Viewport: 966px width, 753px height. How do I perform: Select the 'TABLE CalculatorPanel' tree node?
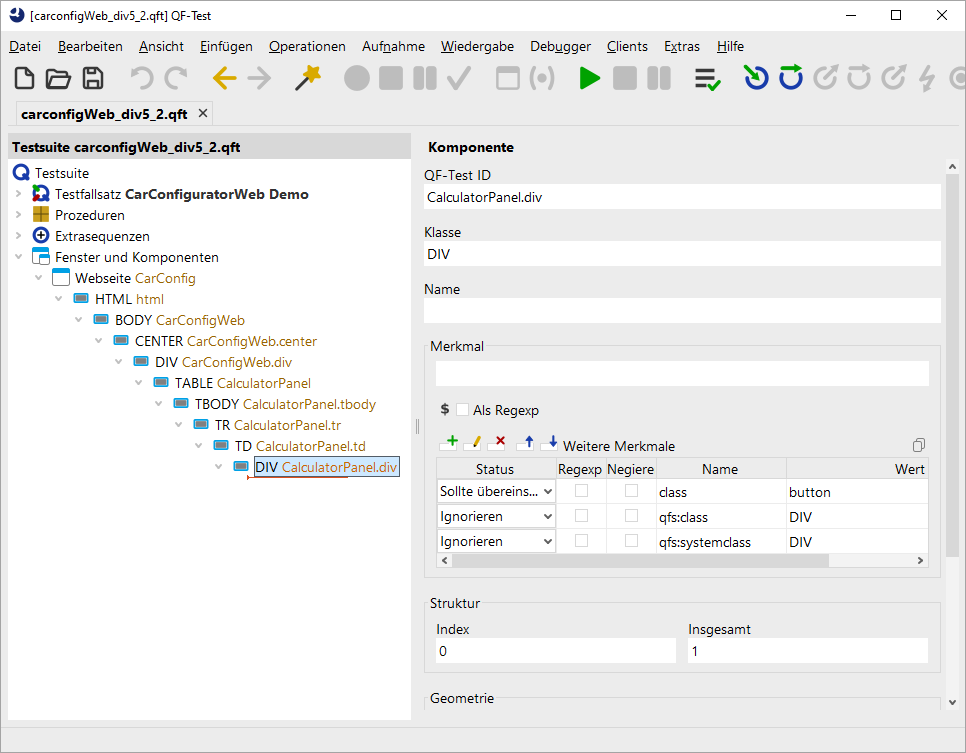242,383
